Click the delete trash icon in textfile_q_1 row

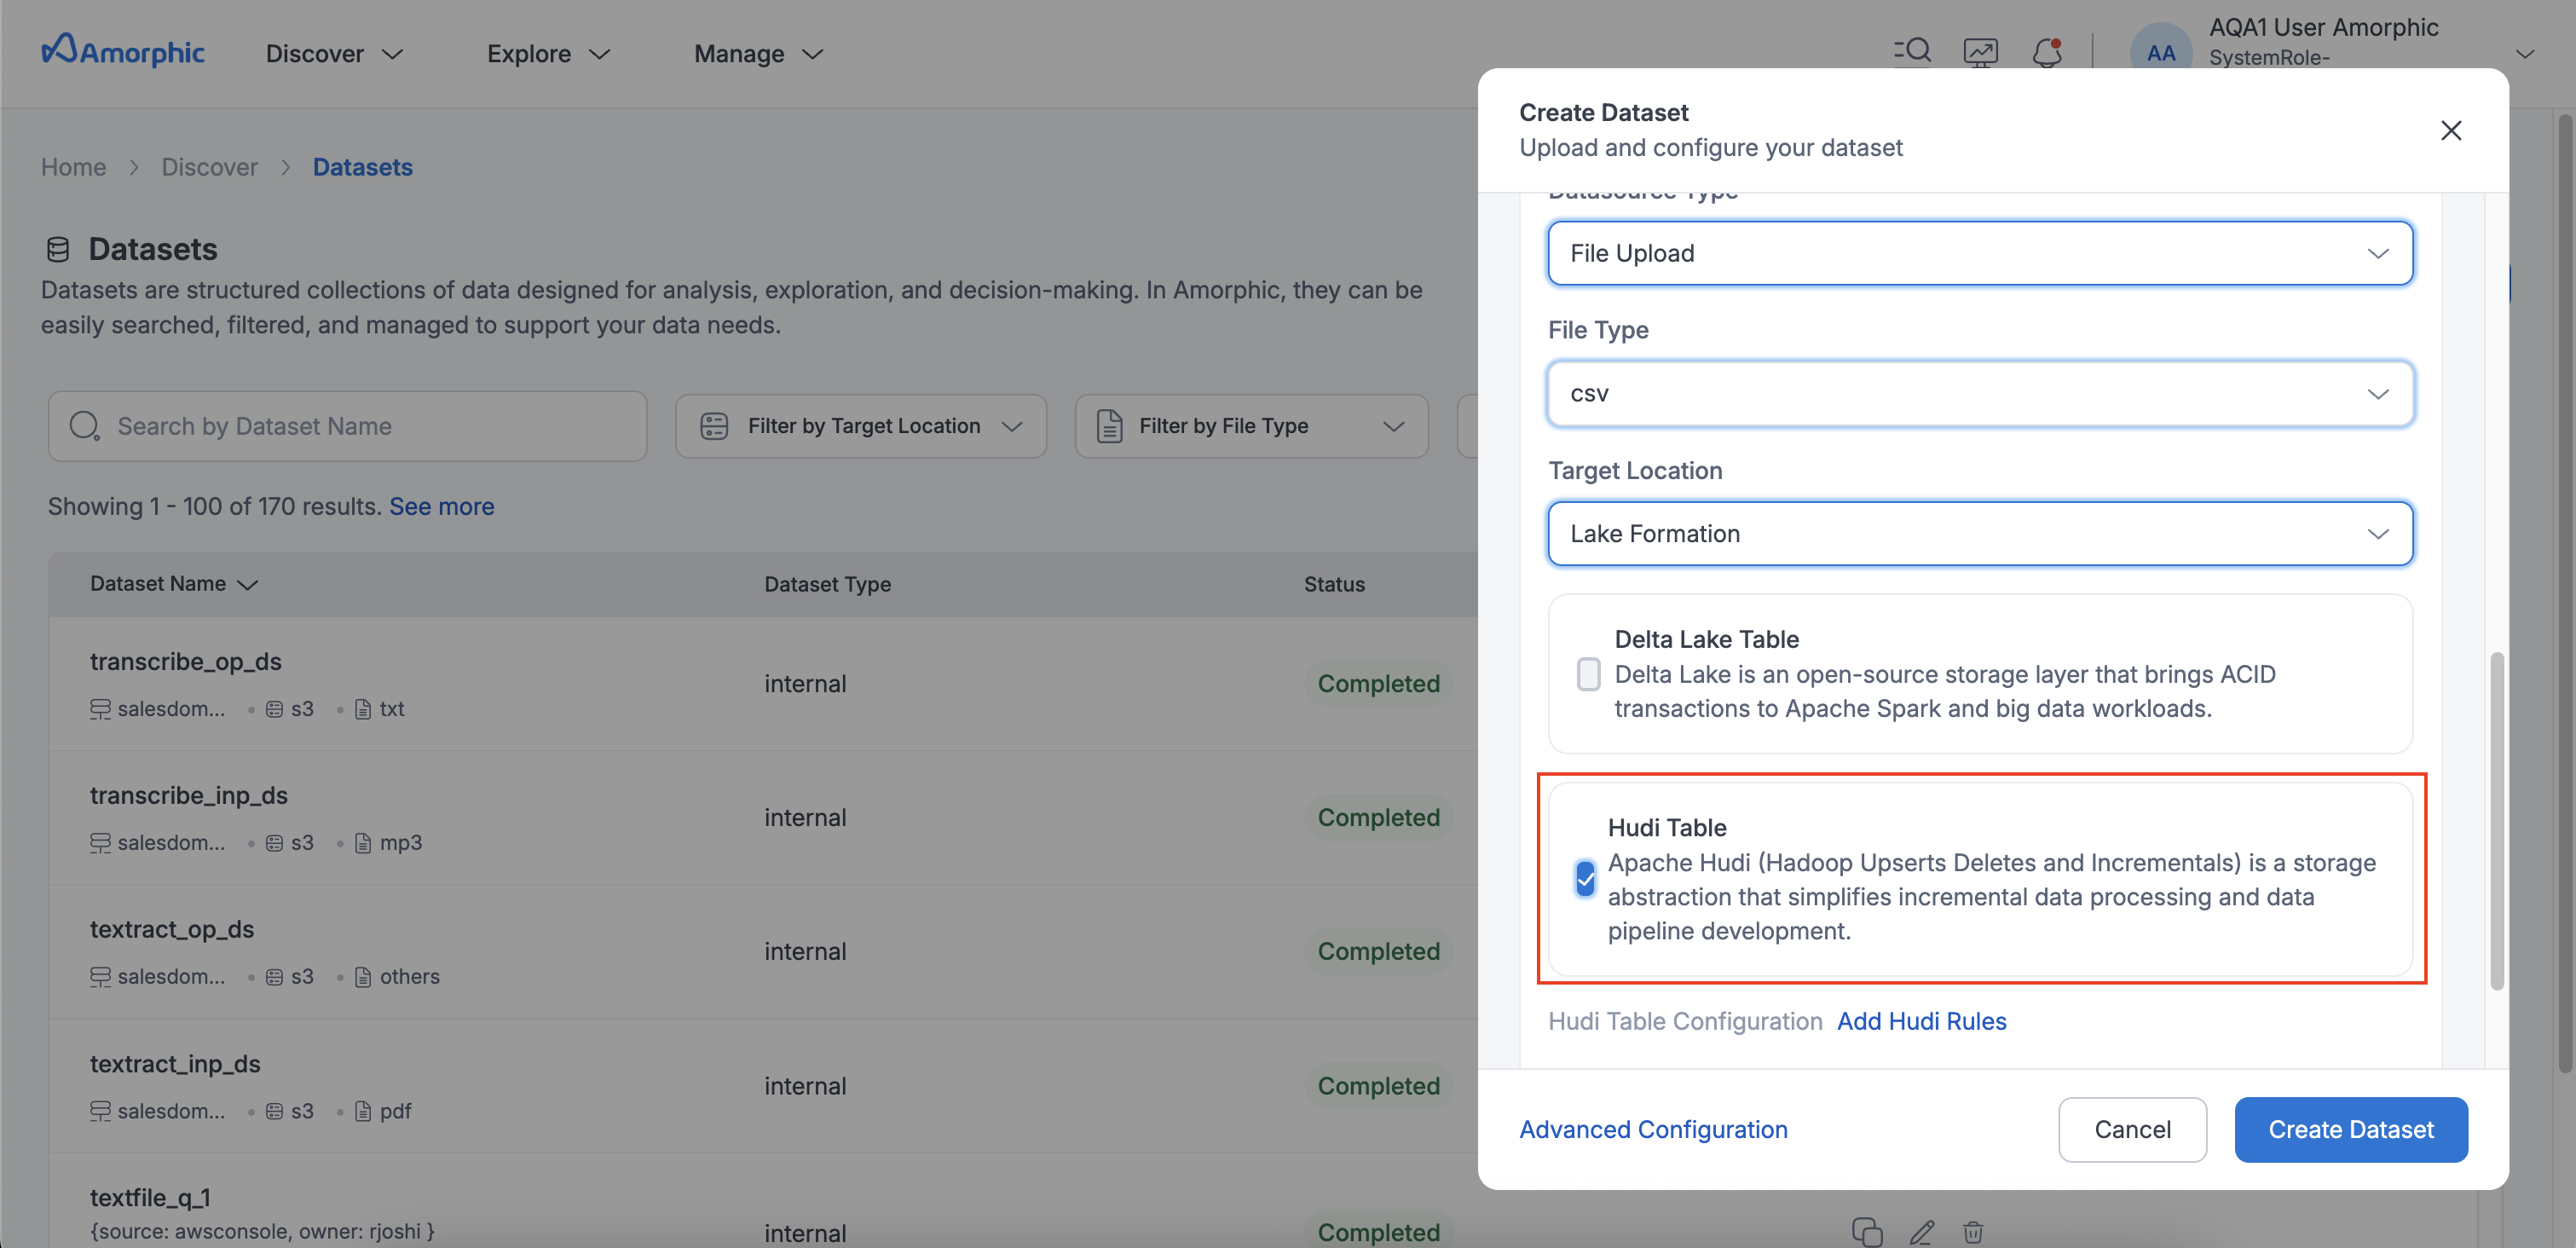[1973, 1232]
